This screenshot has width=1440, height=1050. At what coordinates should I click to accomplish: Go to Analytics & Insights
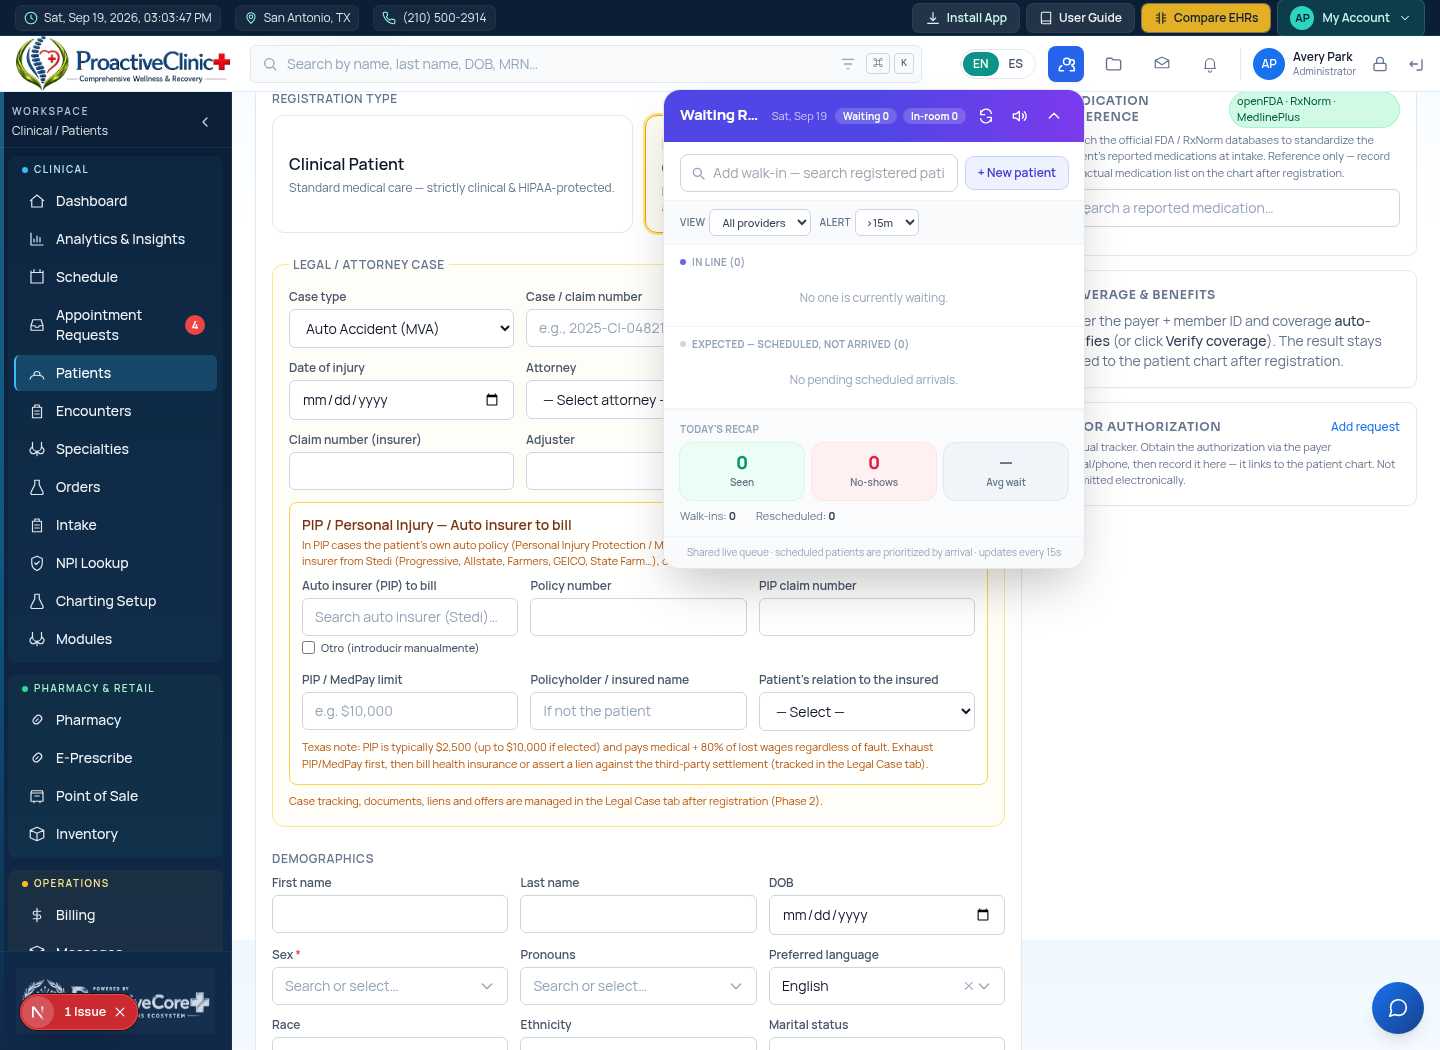[x=116, y=239]
